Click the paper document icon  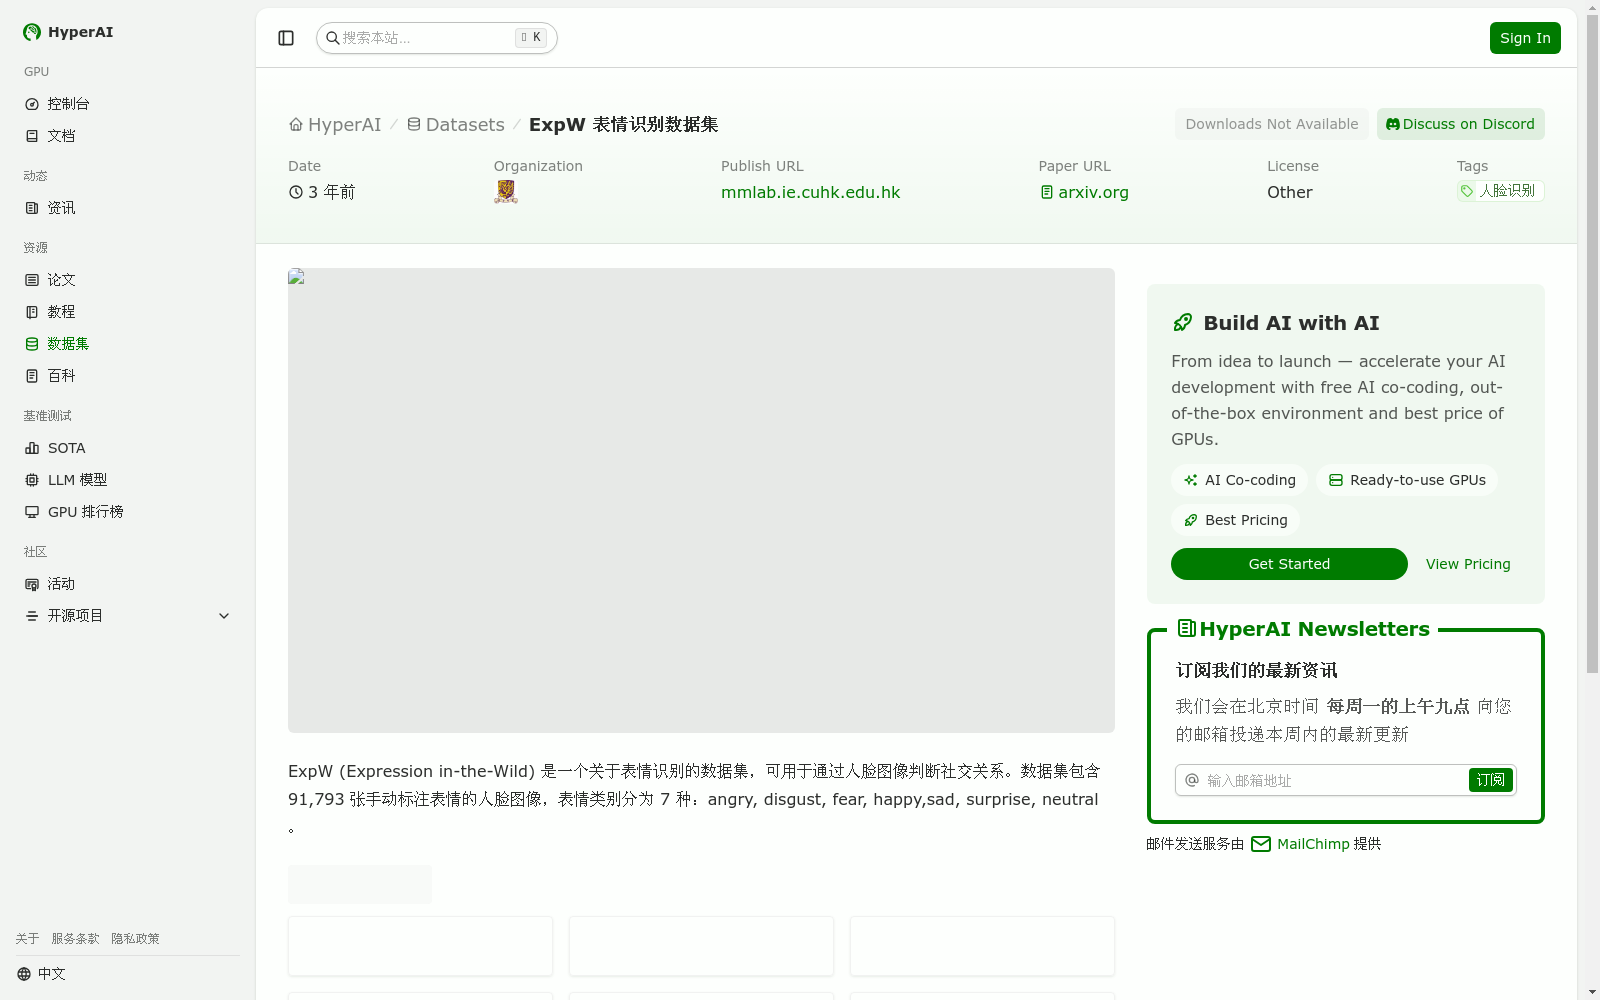point(1047,192)
